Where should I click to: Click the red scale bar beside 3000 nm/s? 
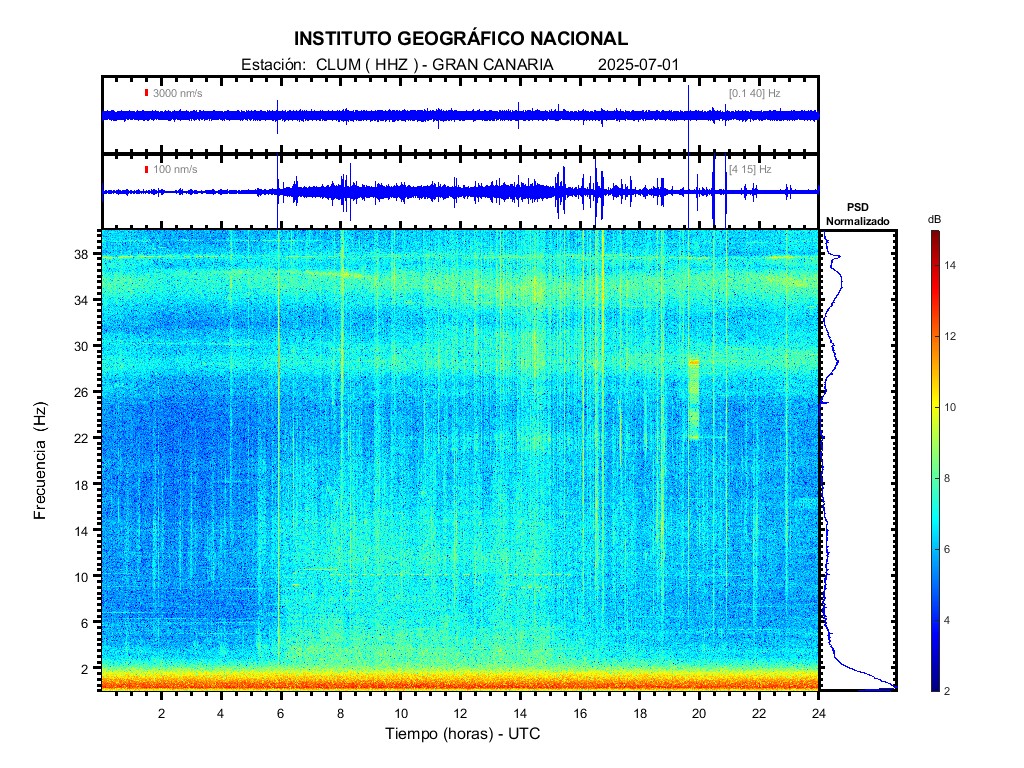[146, 93]
